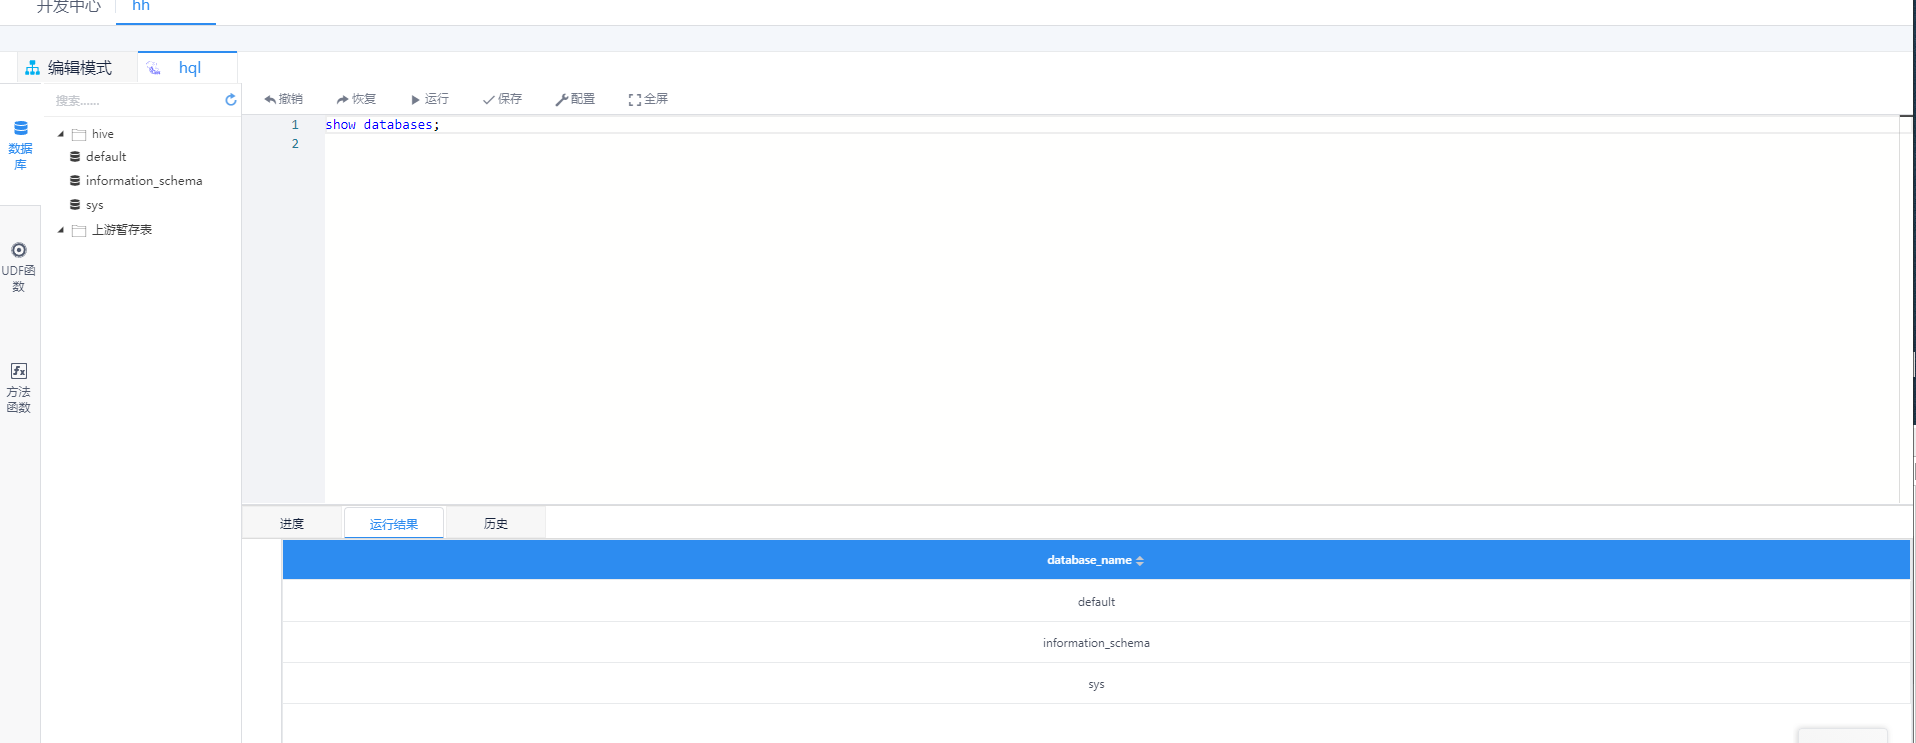Screen dimensions: 1916x743
Task: Click the default database icon in tree
Action: (x=75, y=157)
